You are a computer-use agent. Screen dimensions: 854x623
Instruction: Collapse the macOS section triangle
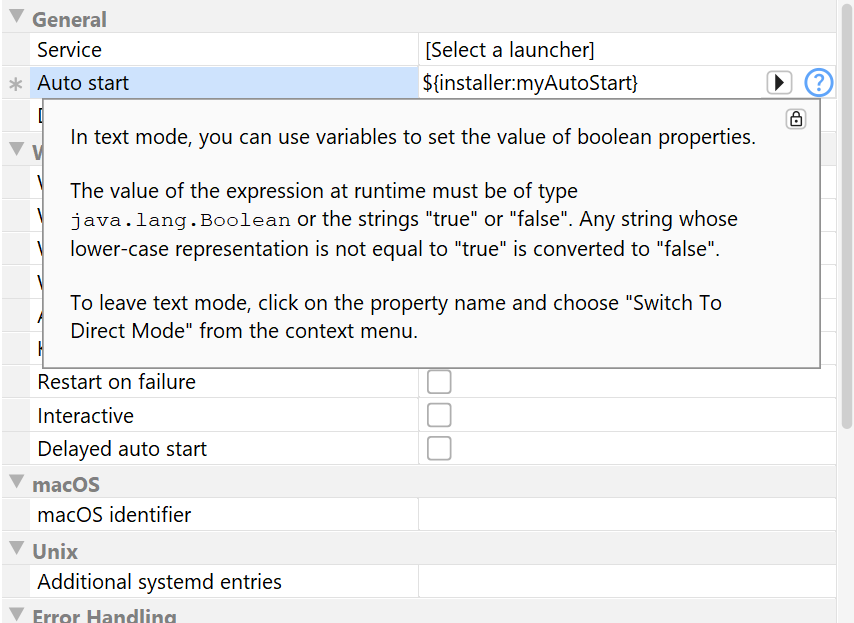(x=17, y=483)
